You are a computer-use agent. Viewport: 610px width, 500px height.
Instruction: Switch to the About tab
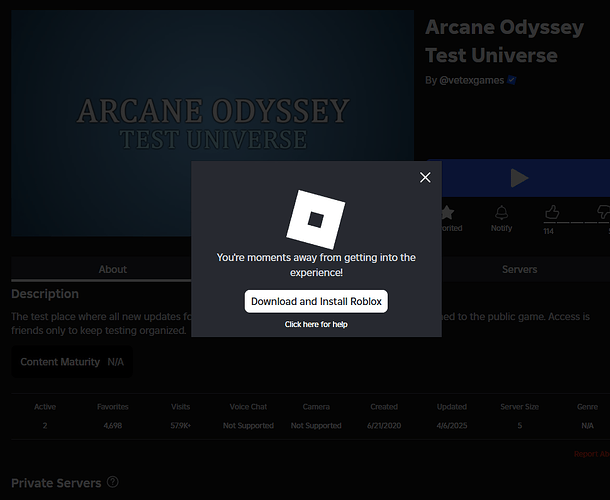click(113, 269)
